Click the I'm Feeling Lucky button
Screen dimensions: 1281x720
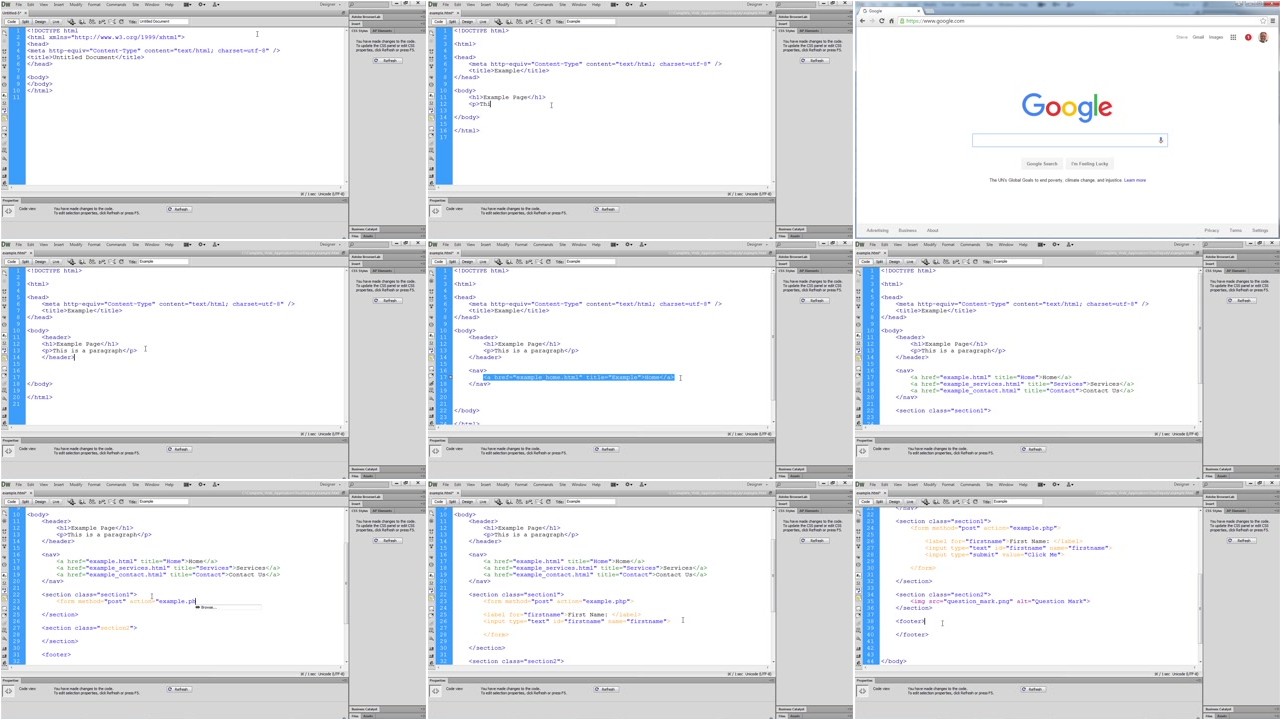click(x=1089, y=163)
